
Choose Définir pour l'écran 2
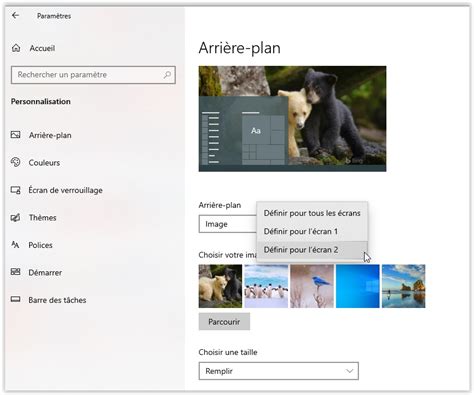tap(312, 250)
